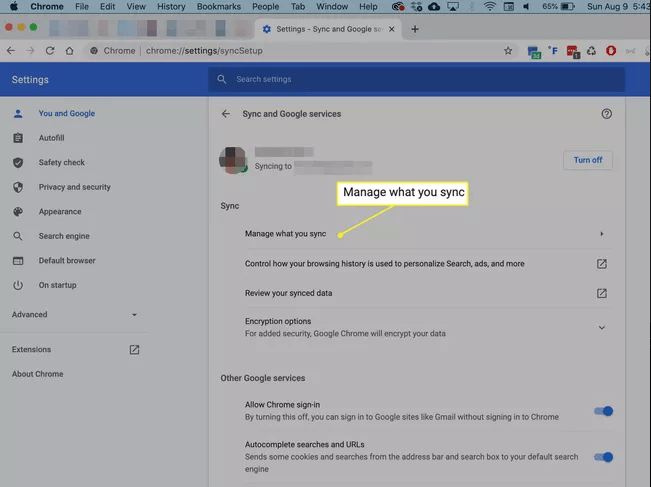Open the People menu

tap(266, 6)
